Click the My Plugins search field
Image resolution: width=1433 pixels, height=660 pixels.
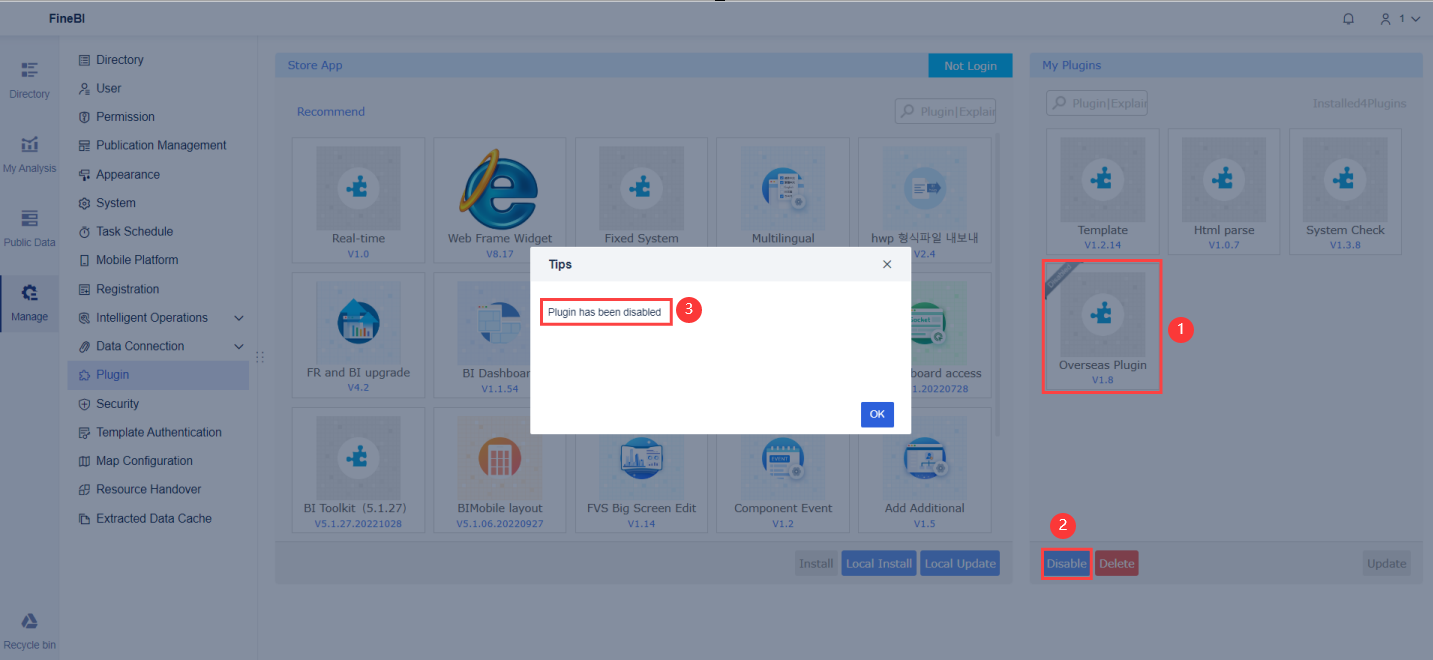(1097, 103)
